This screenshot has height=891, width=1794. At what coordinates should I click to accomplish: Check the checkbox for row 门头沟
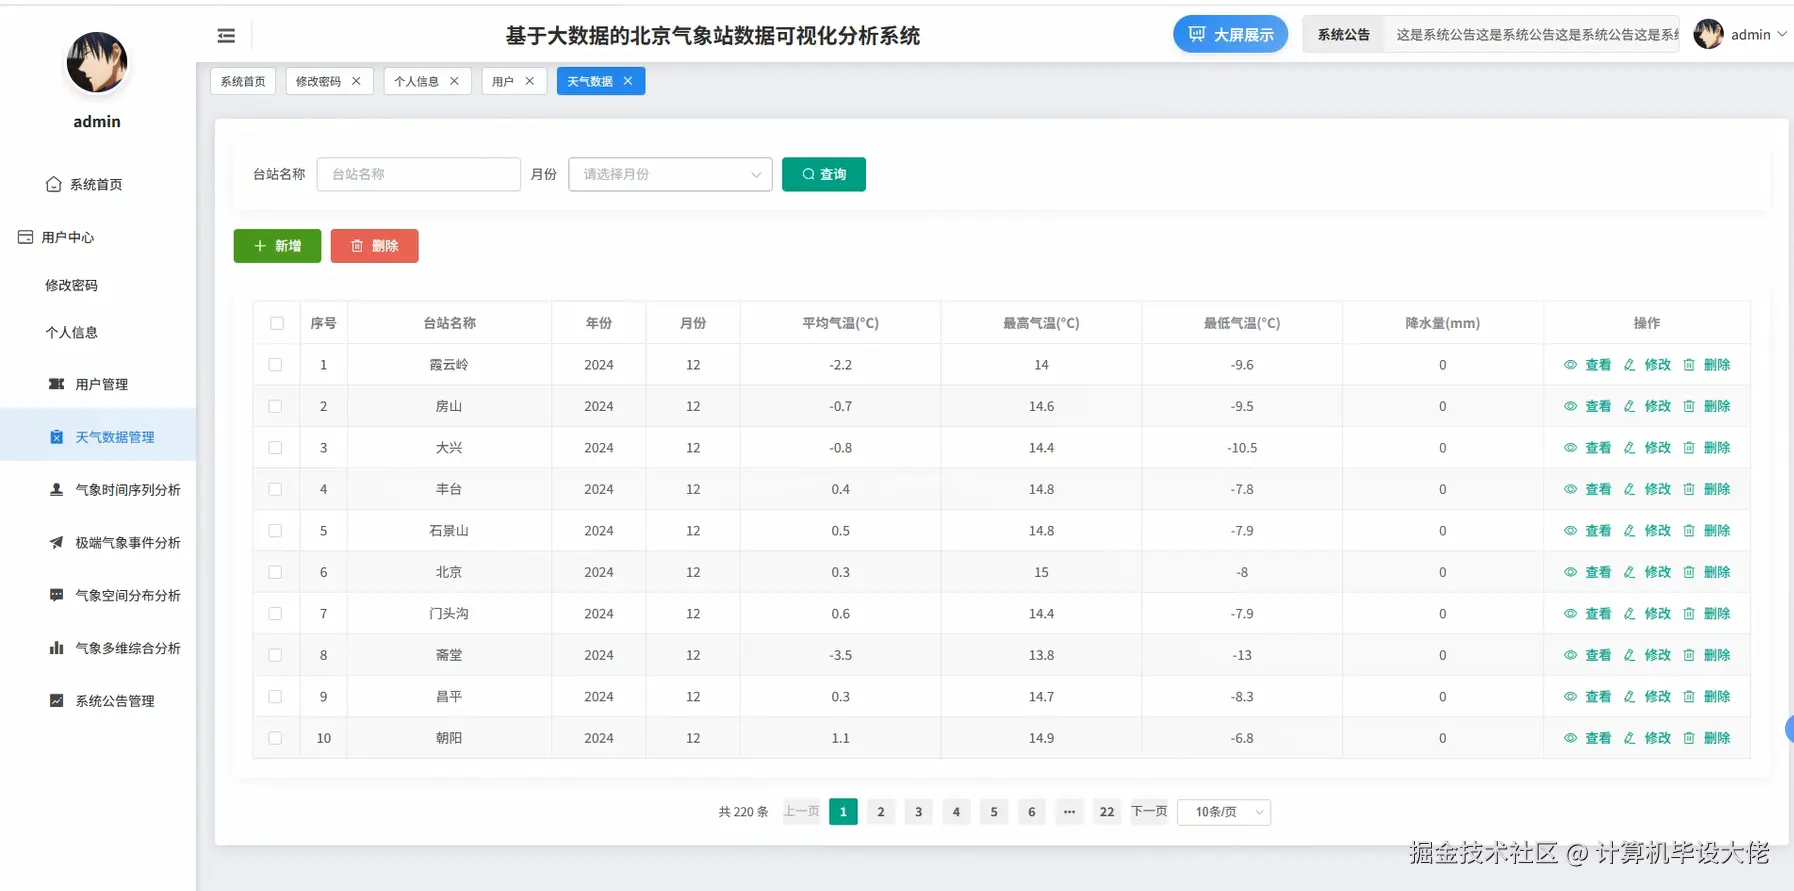click(x=275, y=614)
